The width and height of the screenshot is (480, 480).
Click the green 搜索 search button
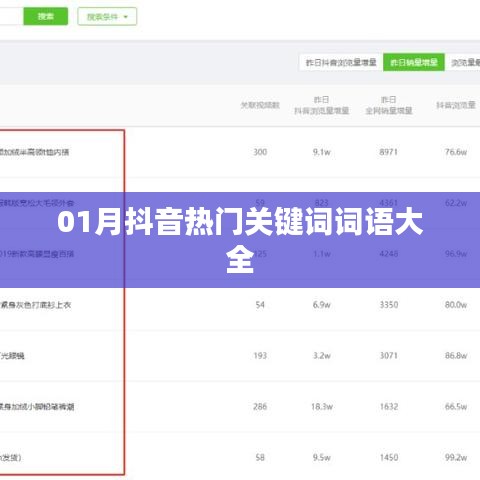pos(46,16)
